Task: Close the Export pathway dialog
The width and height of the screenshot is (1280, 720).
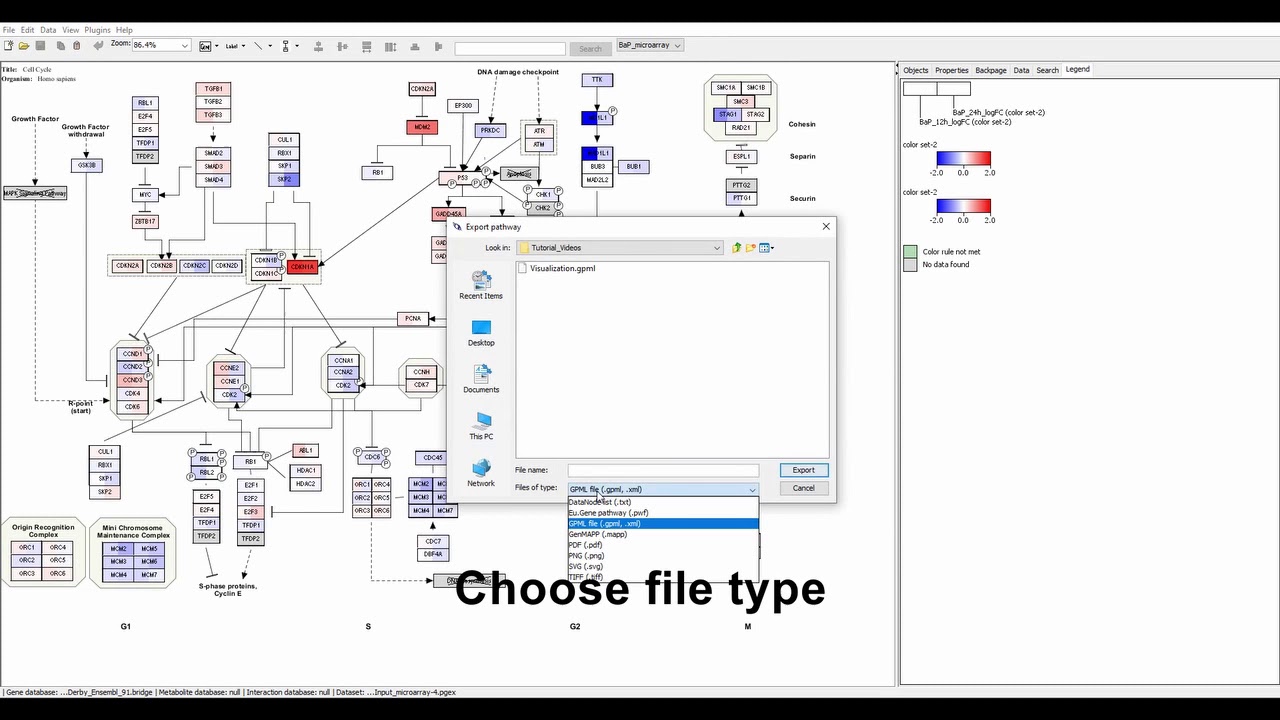Action: (826, 227)
